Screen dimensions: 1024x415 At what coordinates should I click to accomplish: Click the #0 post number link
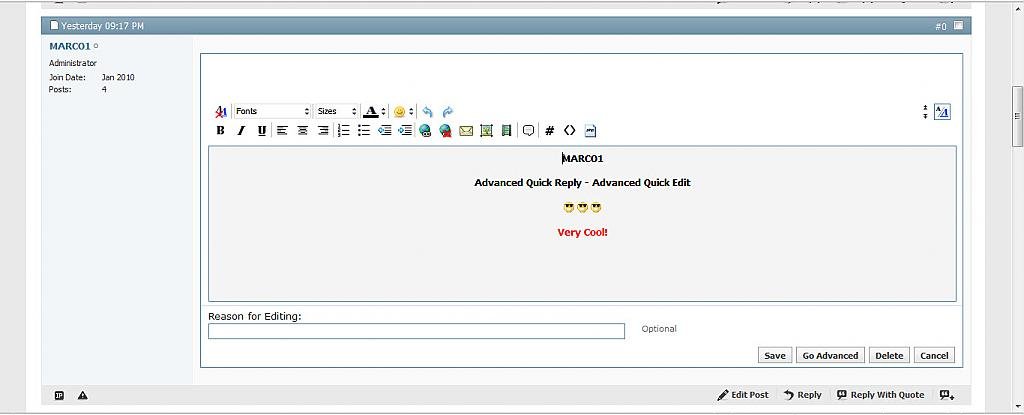coord(940,26)
